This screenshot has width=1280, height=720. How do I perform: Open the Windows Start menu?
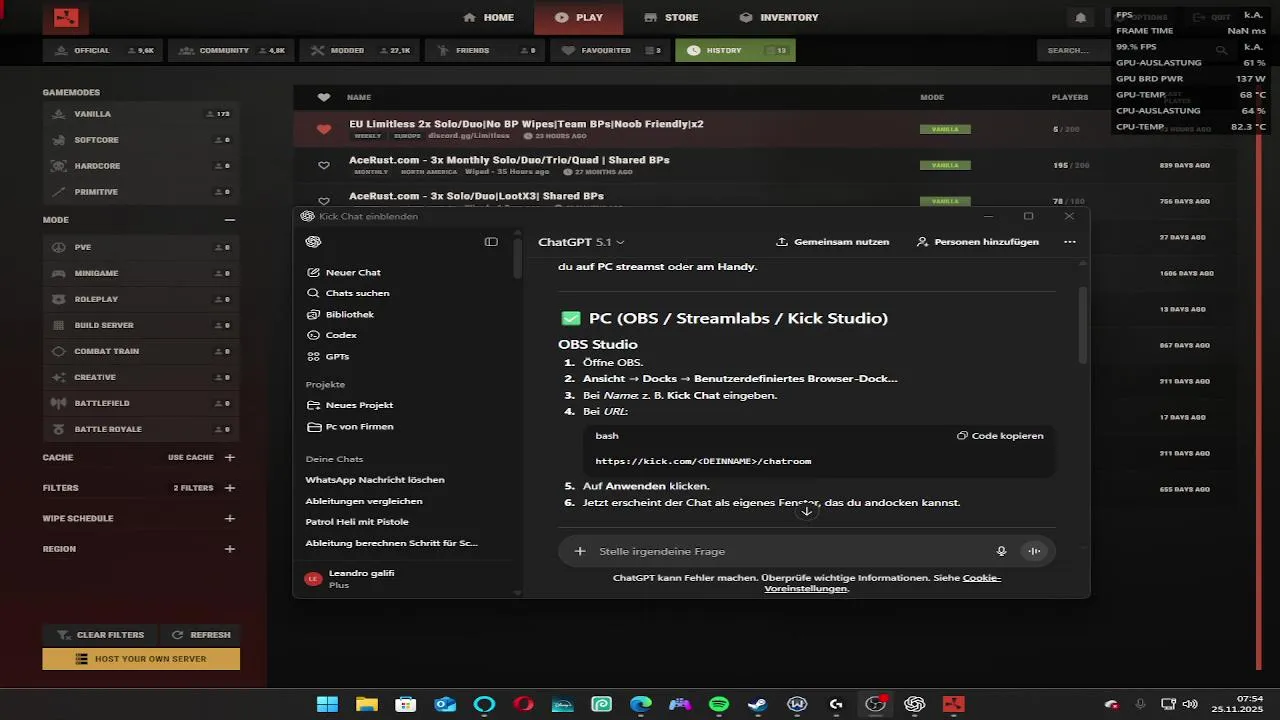pos(327,704)
